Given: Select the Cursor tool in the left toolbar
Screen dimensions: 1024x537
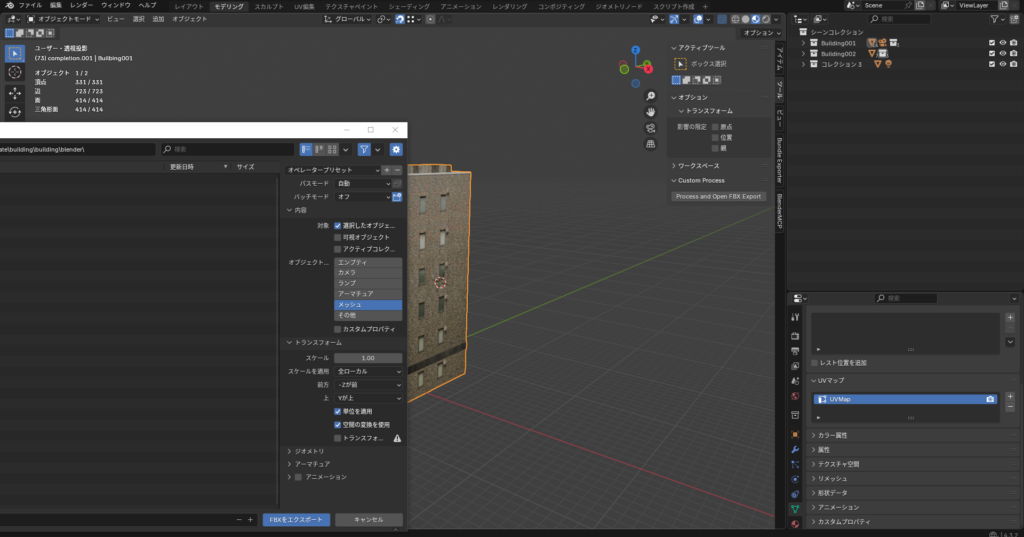Looking at the screenshot, I should pyautogui.click(x=15, y=72).
